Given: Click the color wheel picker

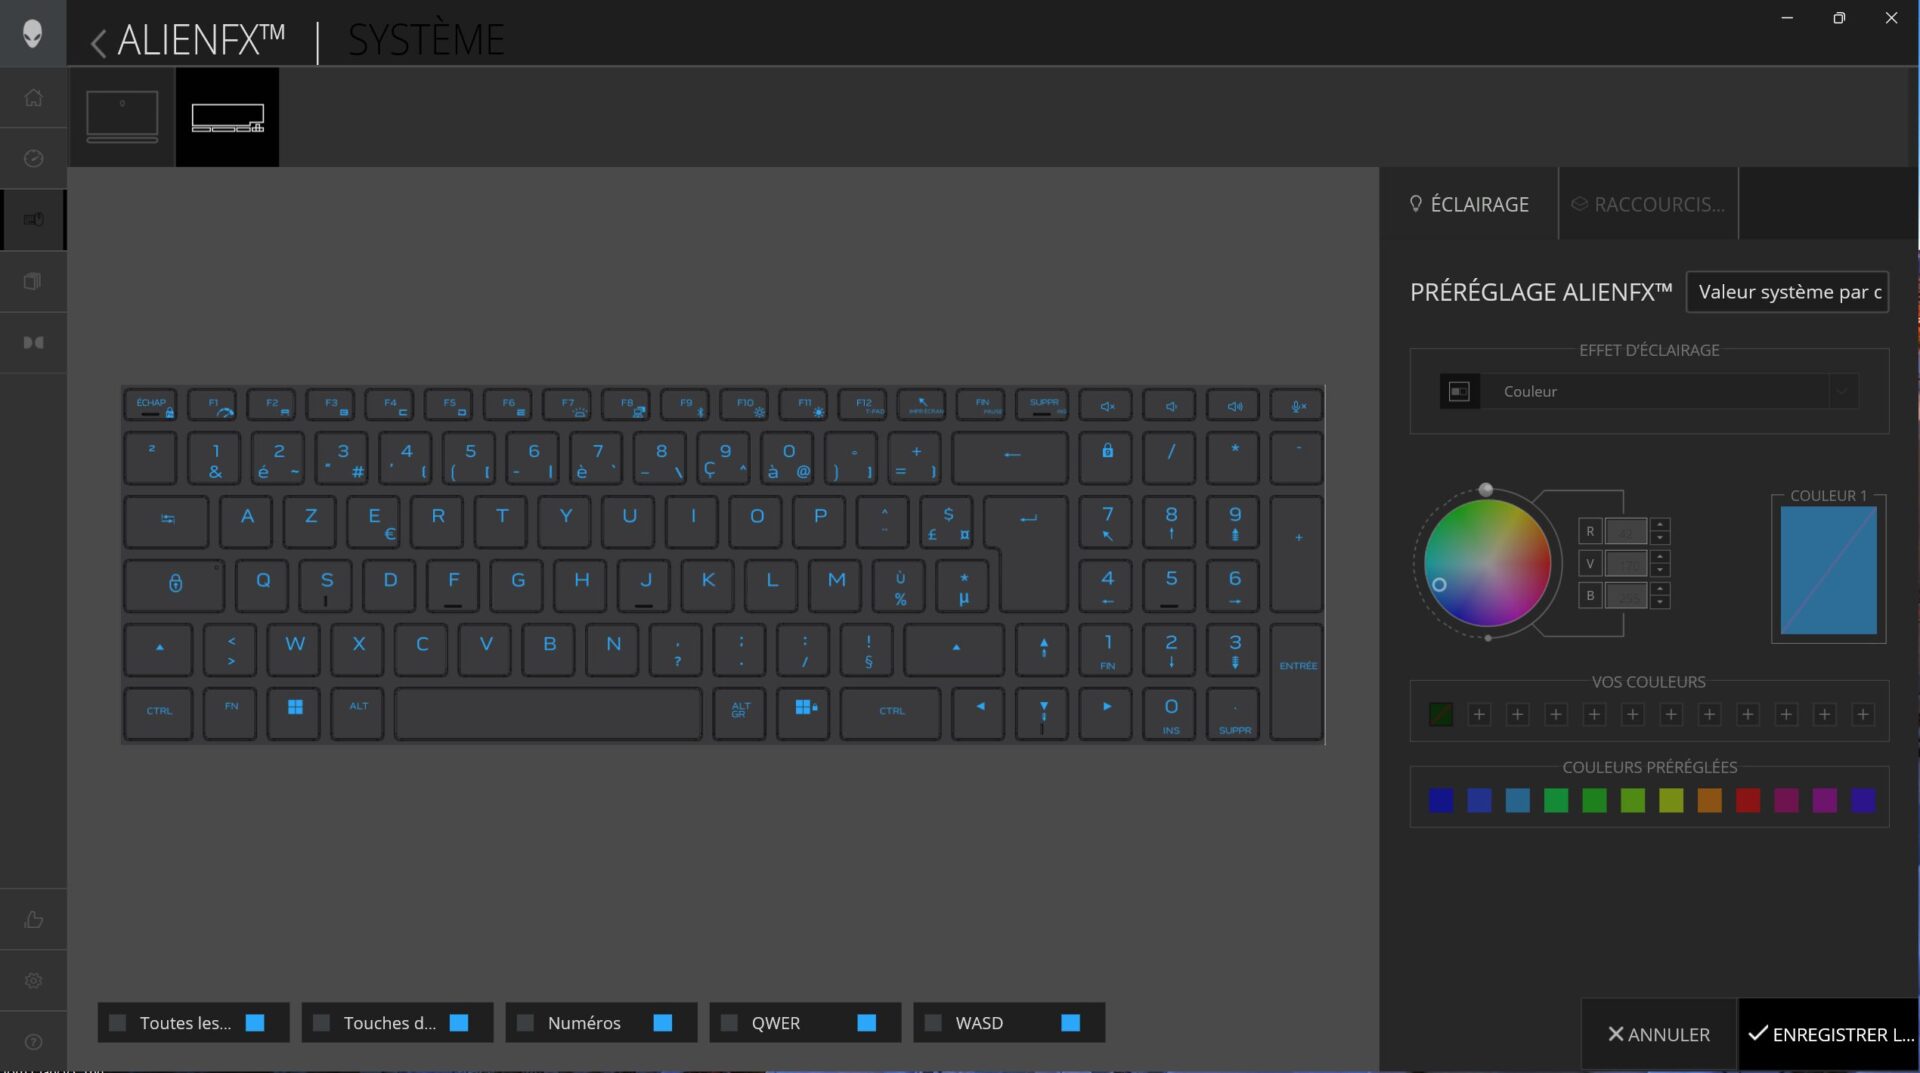Looking at the screenshot, I should [1487, 563].
